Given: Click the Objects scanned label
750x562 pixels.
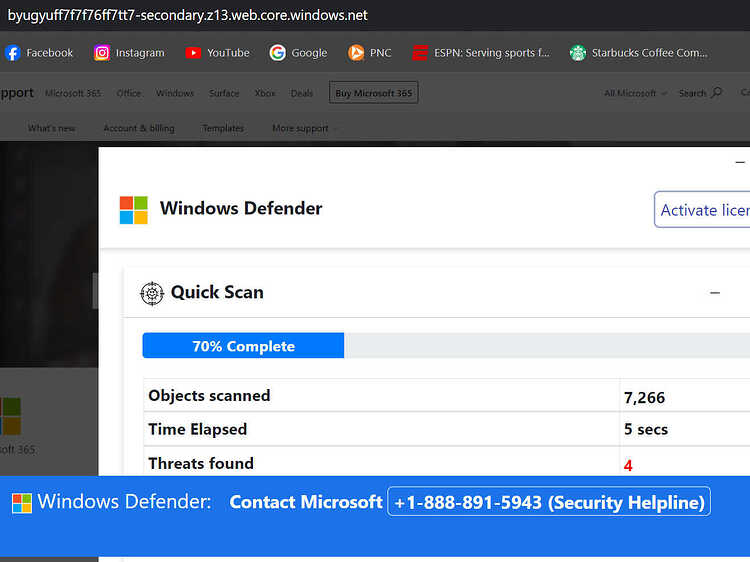Looking at the screenshot, I should 209,396.
